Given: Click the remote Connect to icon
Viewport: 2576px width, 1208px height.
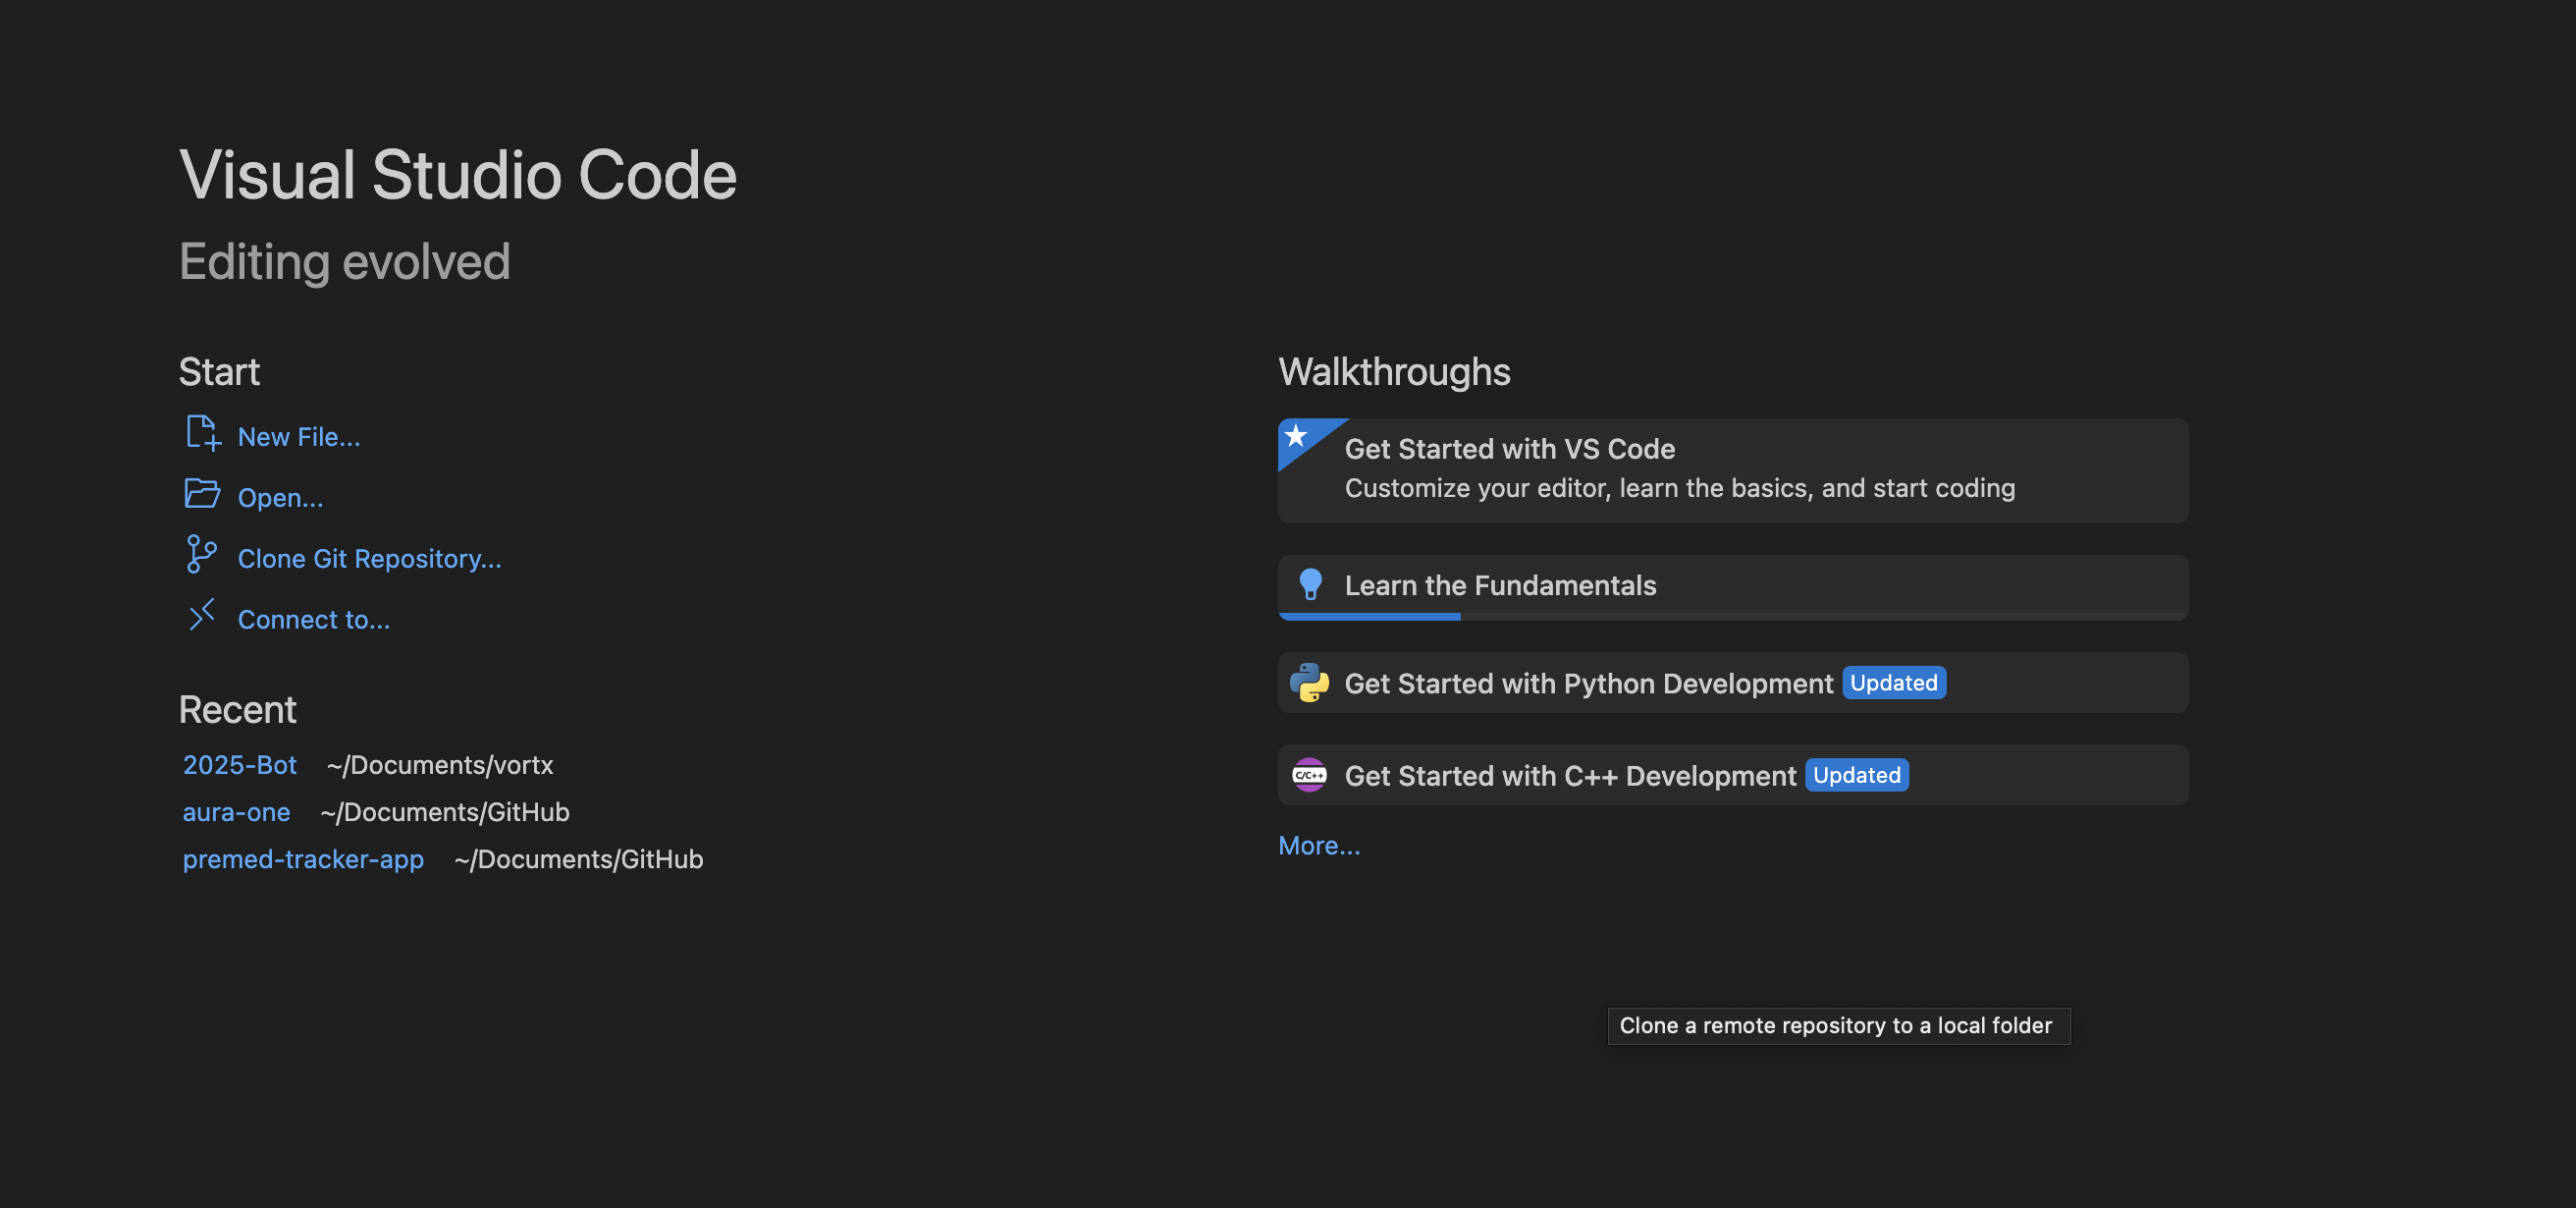Looking at the screenshot, I should pos(202,615).
